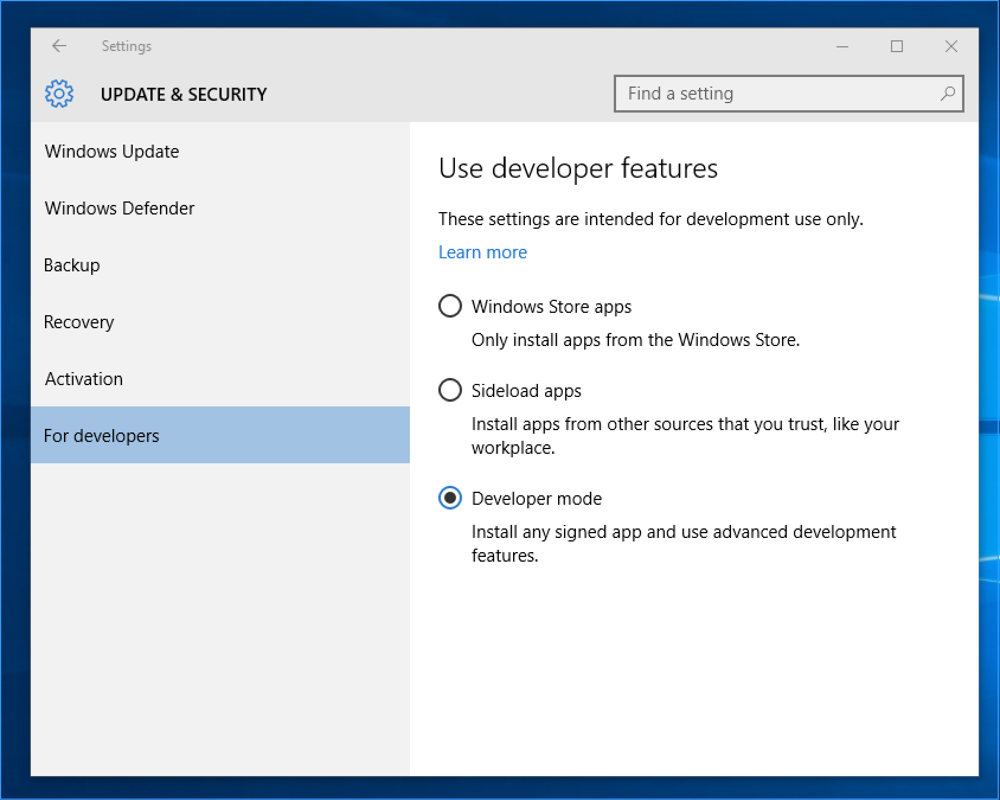This screenshot has width=1000, height=800.
Task: Click the search magnifier icon
Action: pyautogui.click(x=948, y=94)
